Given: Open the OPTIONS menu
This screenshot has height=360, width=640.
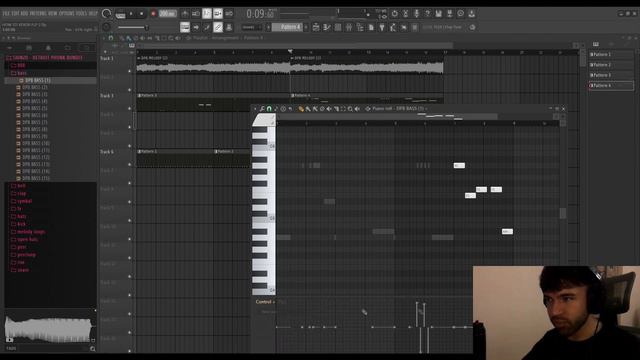Looking at the screenshot, I should [67, 13].
